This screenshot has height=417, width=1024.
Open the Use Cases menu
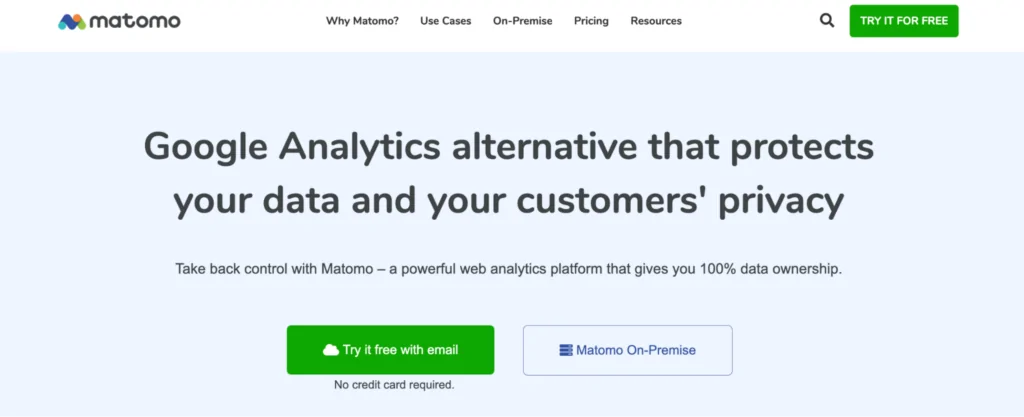pyautogui.click(x=446, y=21)
